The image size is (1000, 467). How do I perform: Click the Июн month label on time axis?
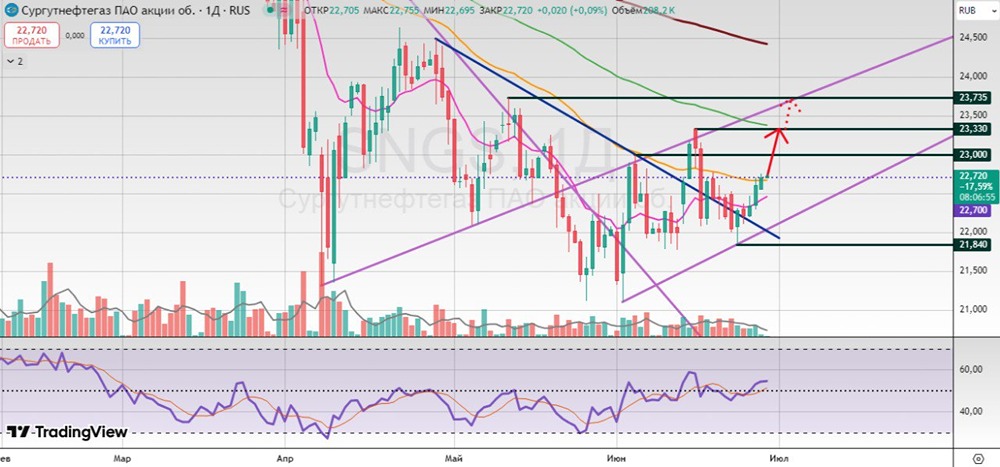click(x=617, y=458)
